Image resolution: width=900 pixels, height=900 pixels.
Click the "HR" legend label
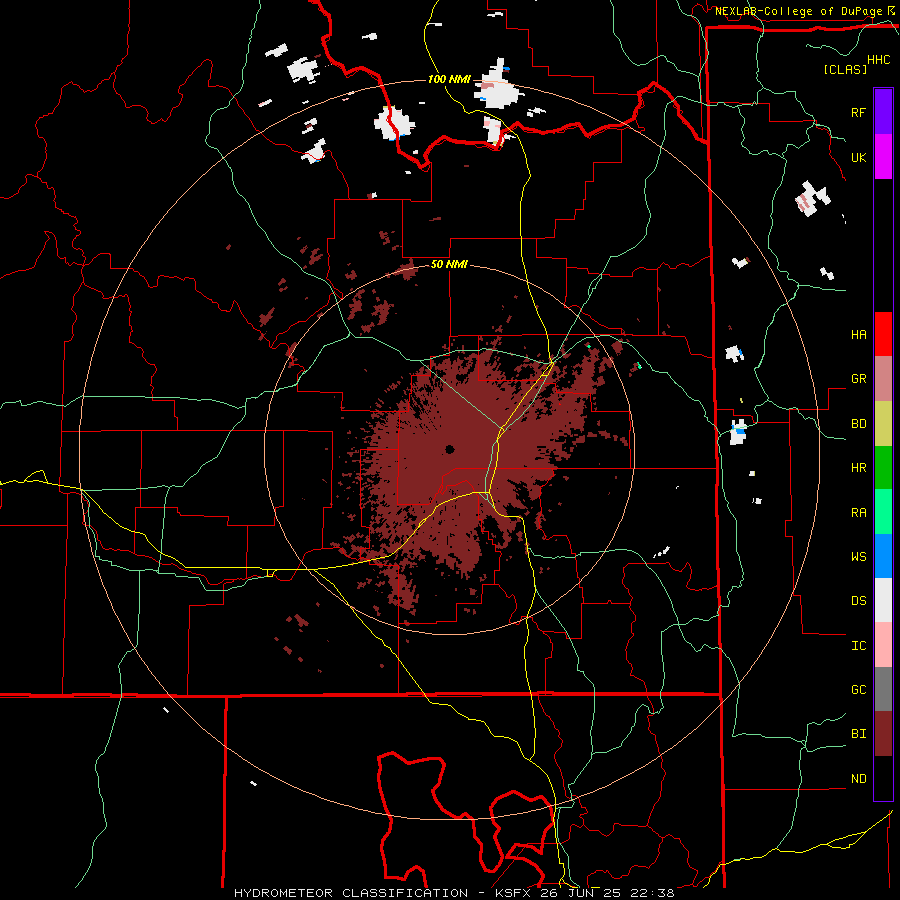(x=858, y=468)
